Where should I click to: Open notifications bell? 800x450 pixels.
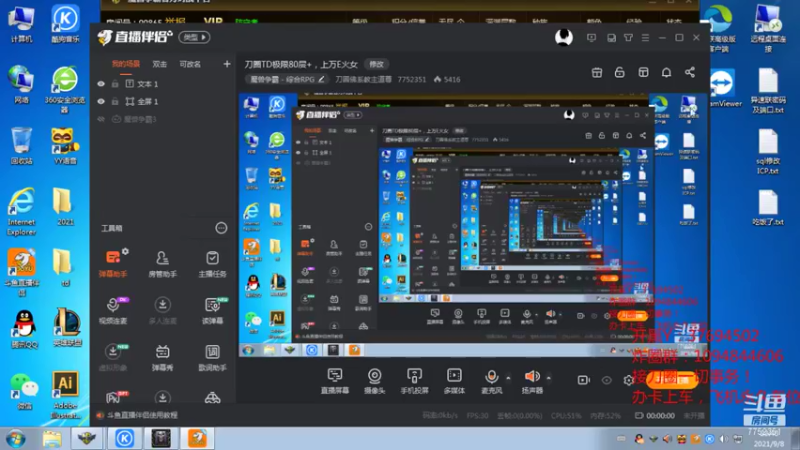coord(666,72)
